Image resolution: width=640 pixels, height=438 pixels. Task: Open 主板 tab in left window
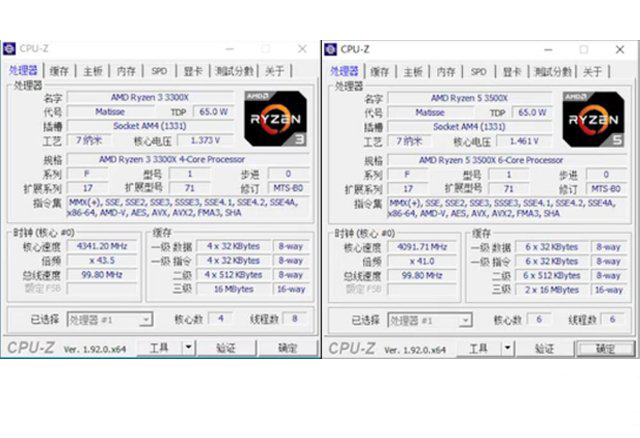[93, 71]
